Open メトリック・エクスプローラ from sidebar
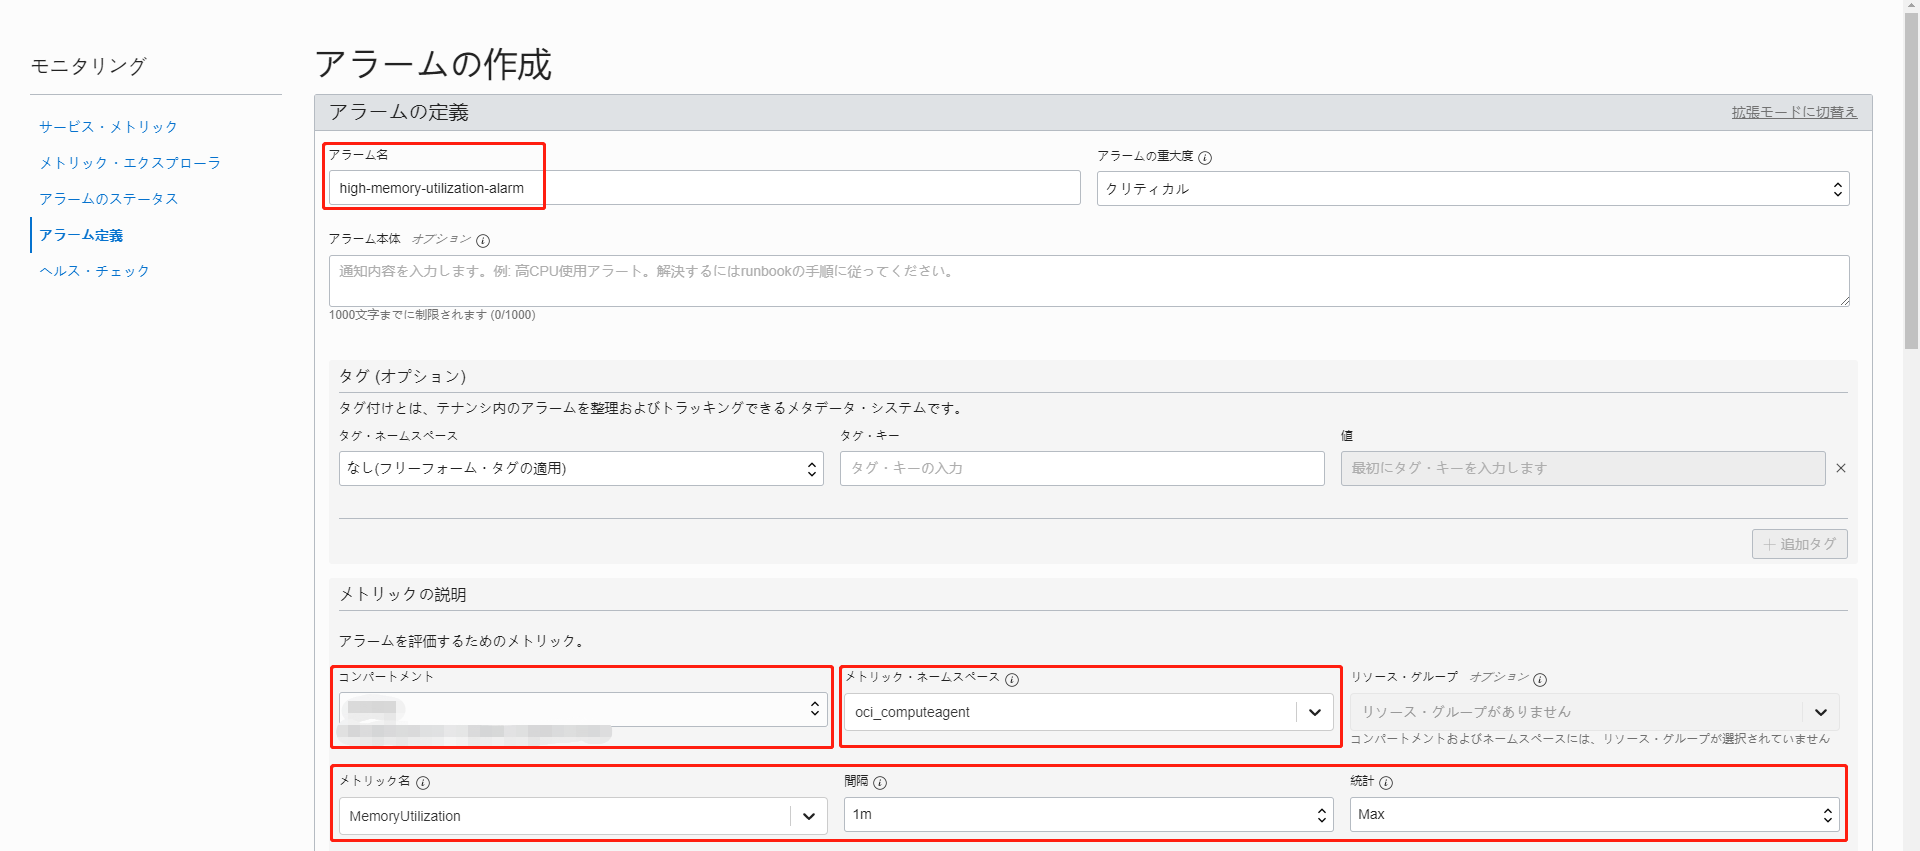This screenshot has width=1920, height=851. point(130,163)
